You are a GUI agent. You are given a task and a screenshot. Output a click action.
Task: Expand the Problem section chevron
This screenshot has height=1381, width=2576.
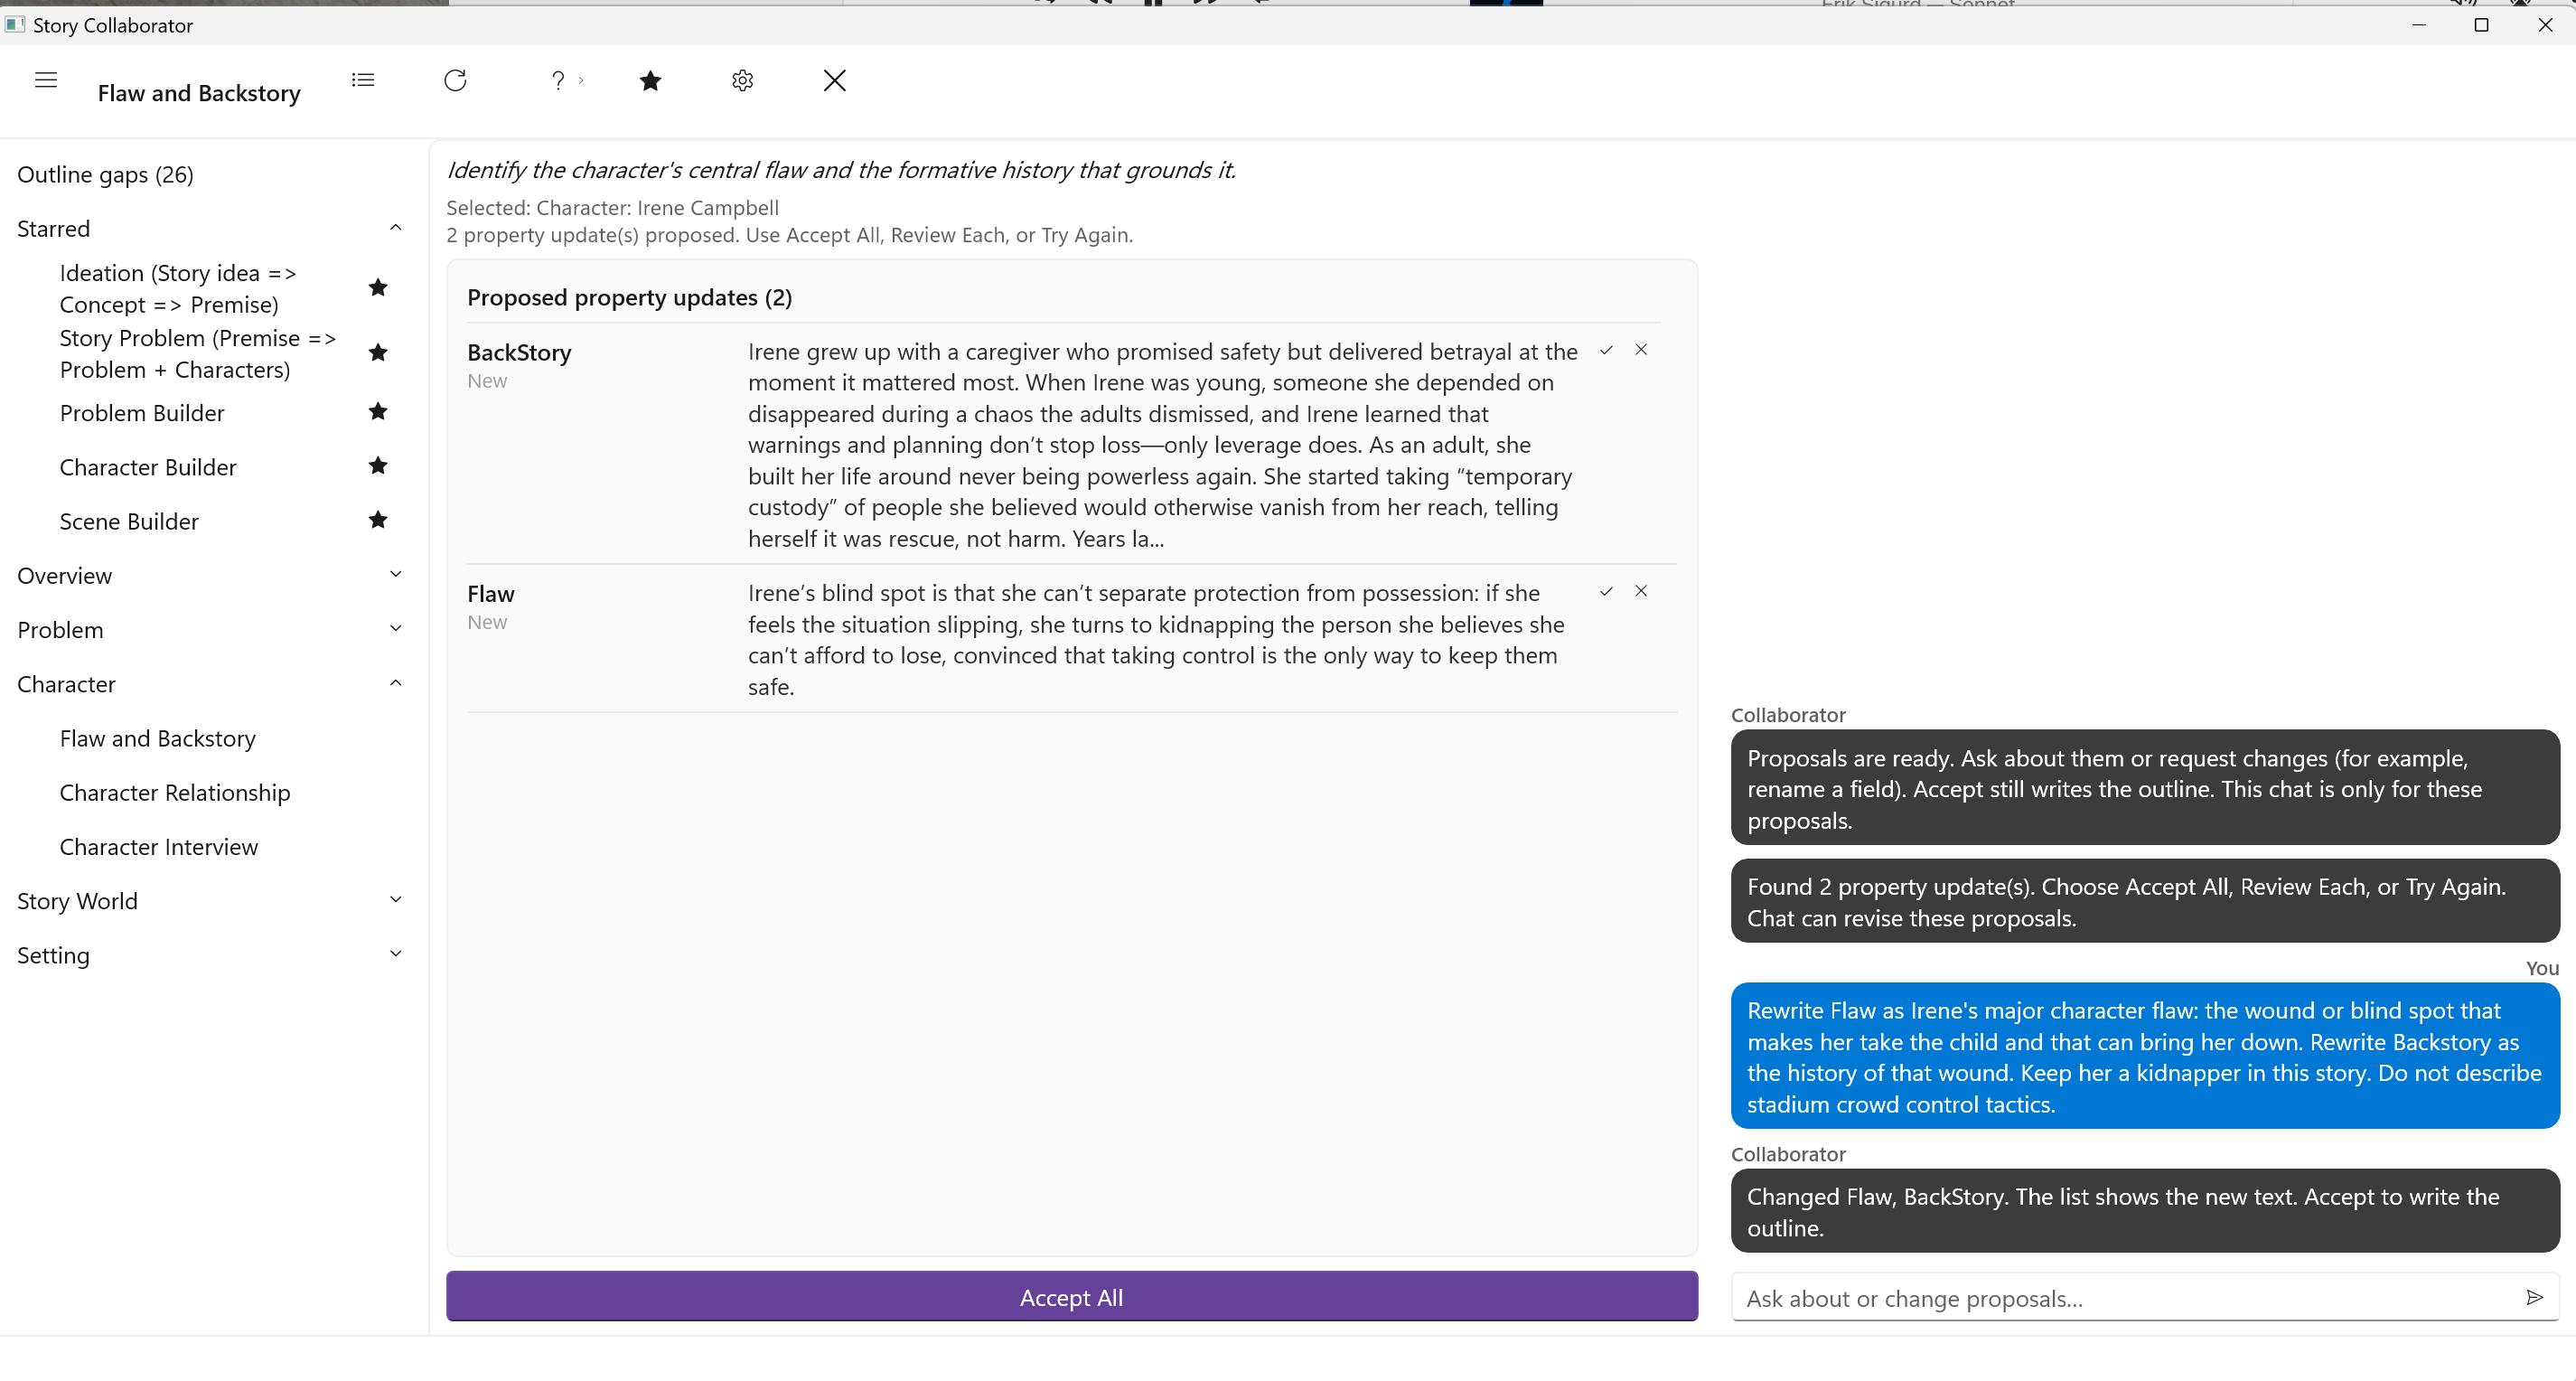396,628
